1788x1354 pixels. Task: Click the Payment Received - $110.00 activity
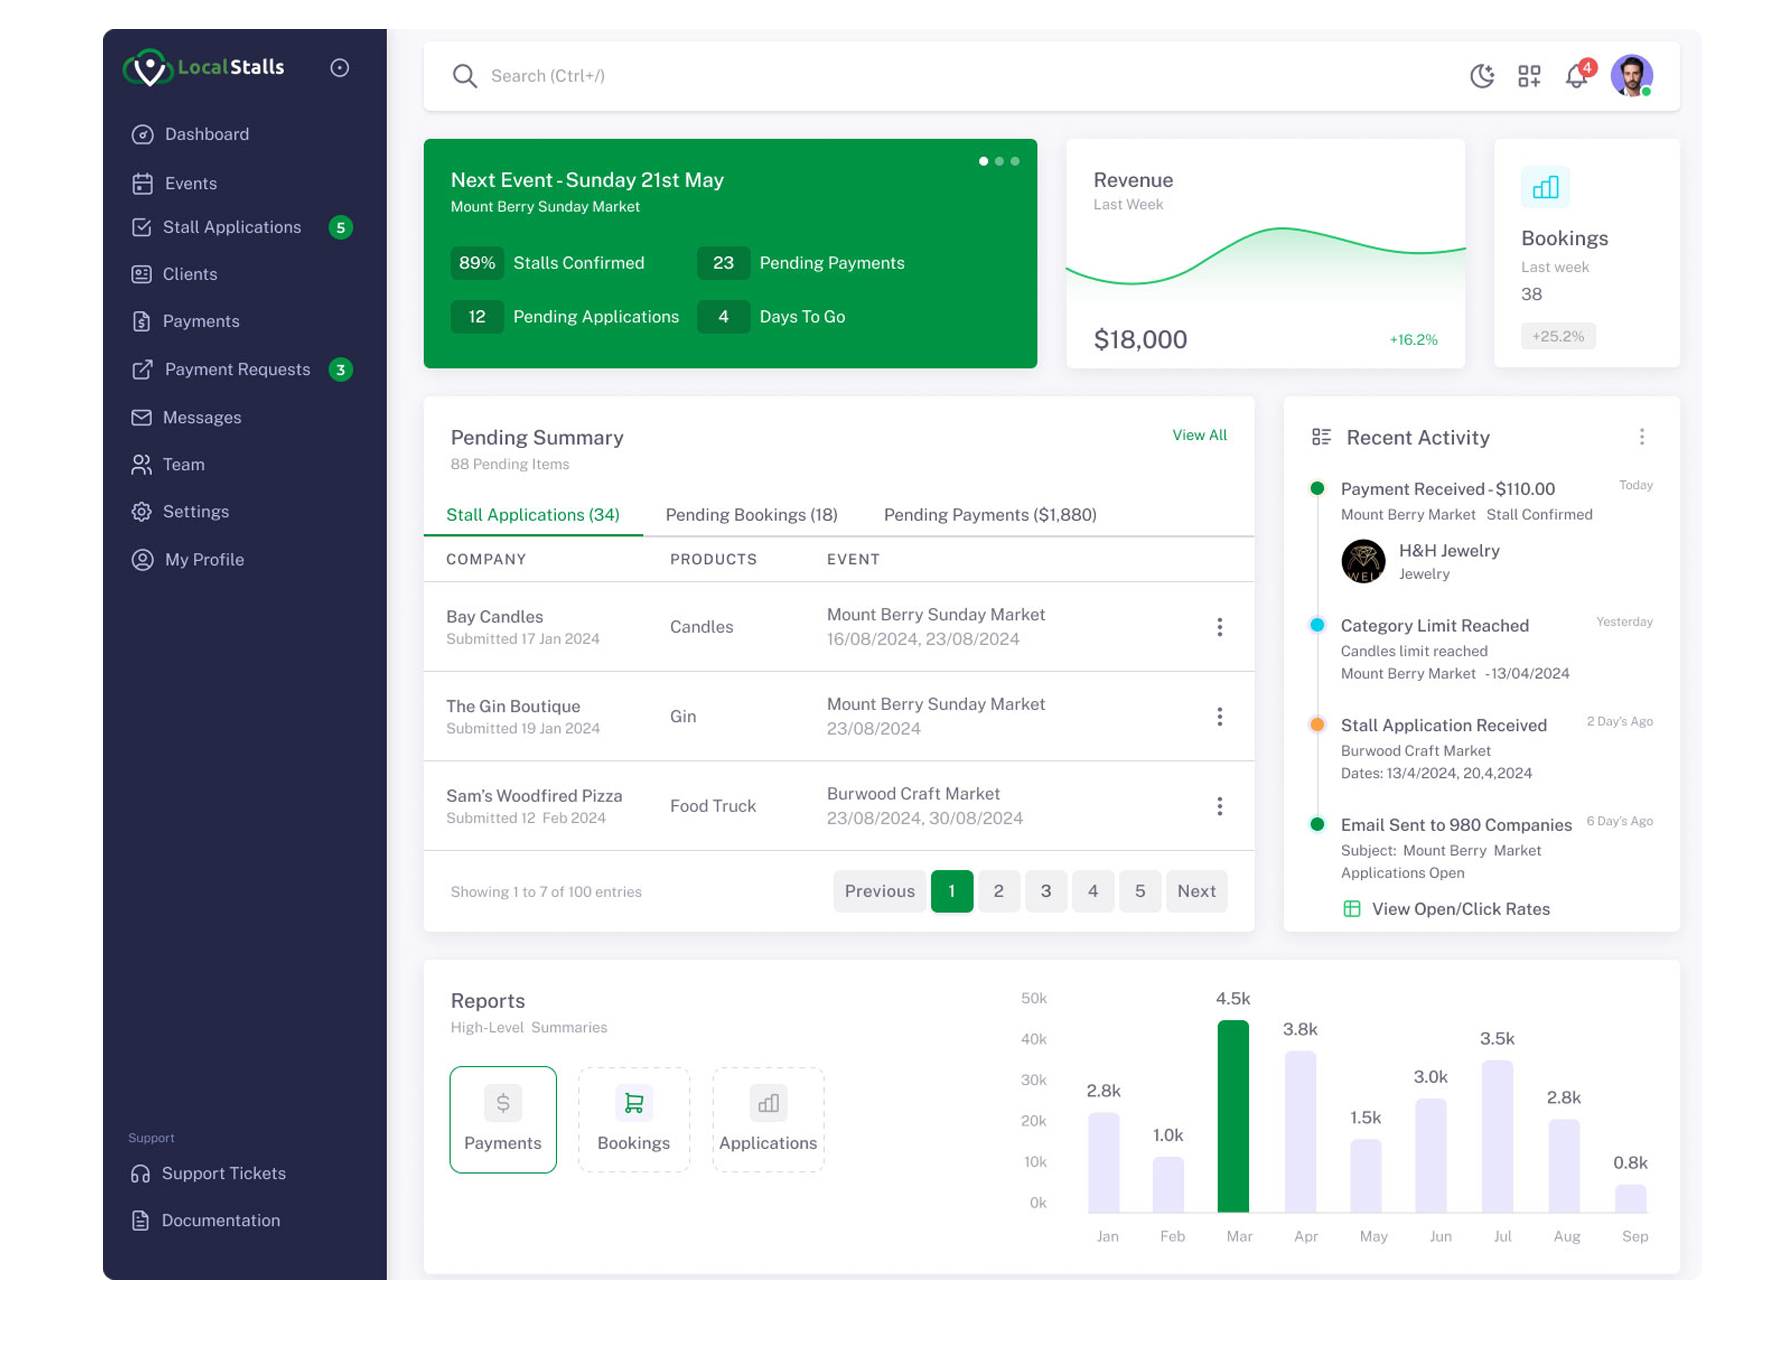point(1448,489)
